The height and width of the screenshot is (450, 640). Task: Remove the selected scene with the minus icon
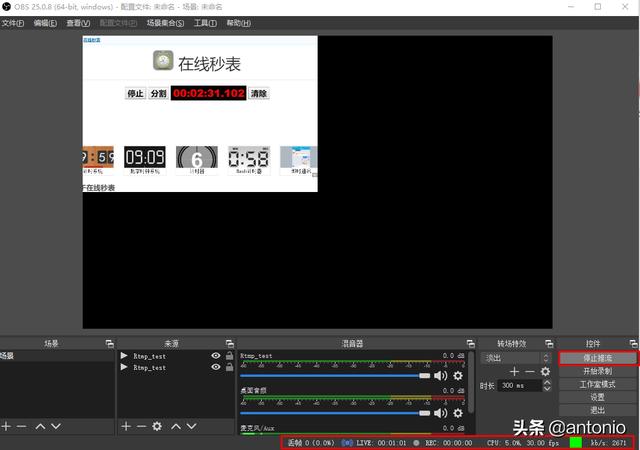22,426
